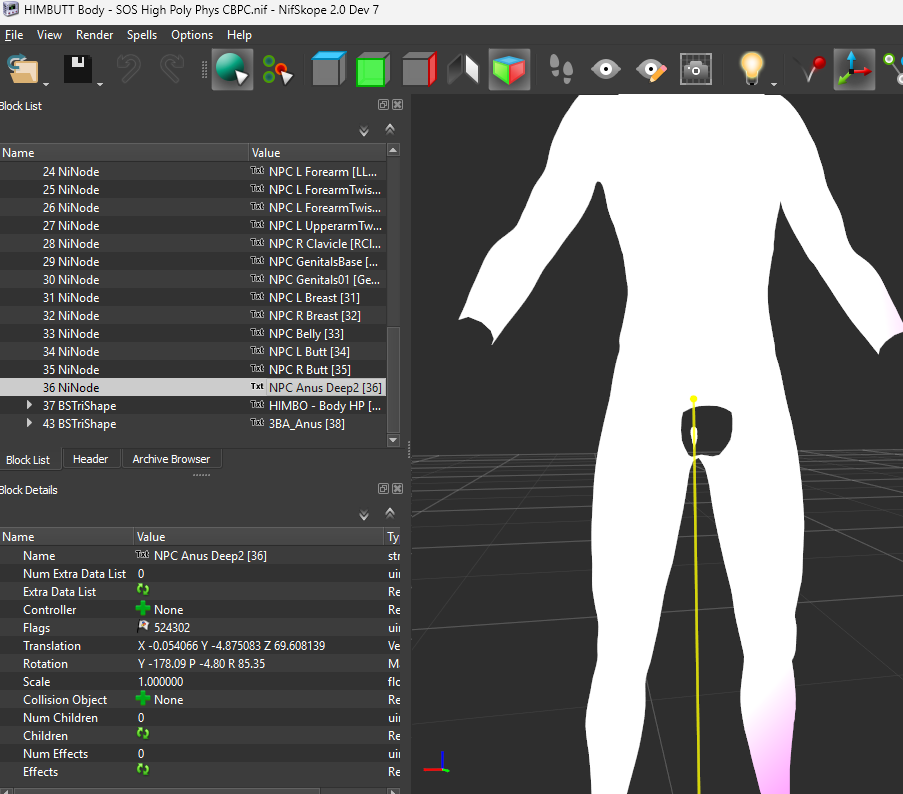903x794 pixels.
Task: Open the dropdown arrow beside Save icon
Action: click(x=100, y=84)
